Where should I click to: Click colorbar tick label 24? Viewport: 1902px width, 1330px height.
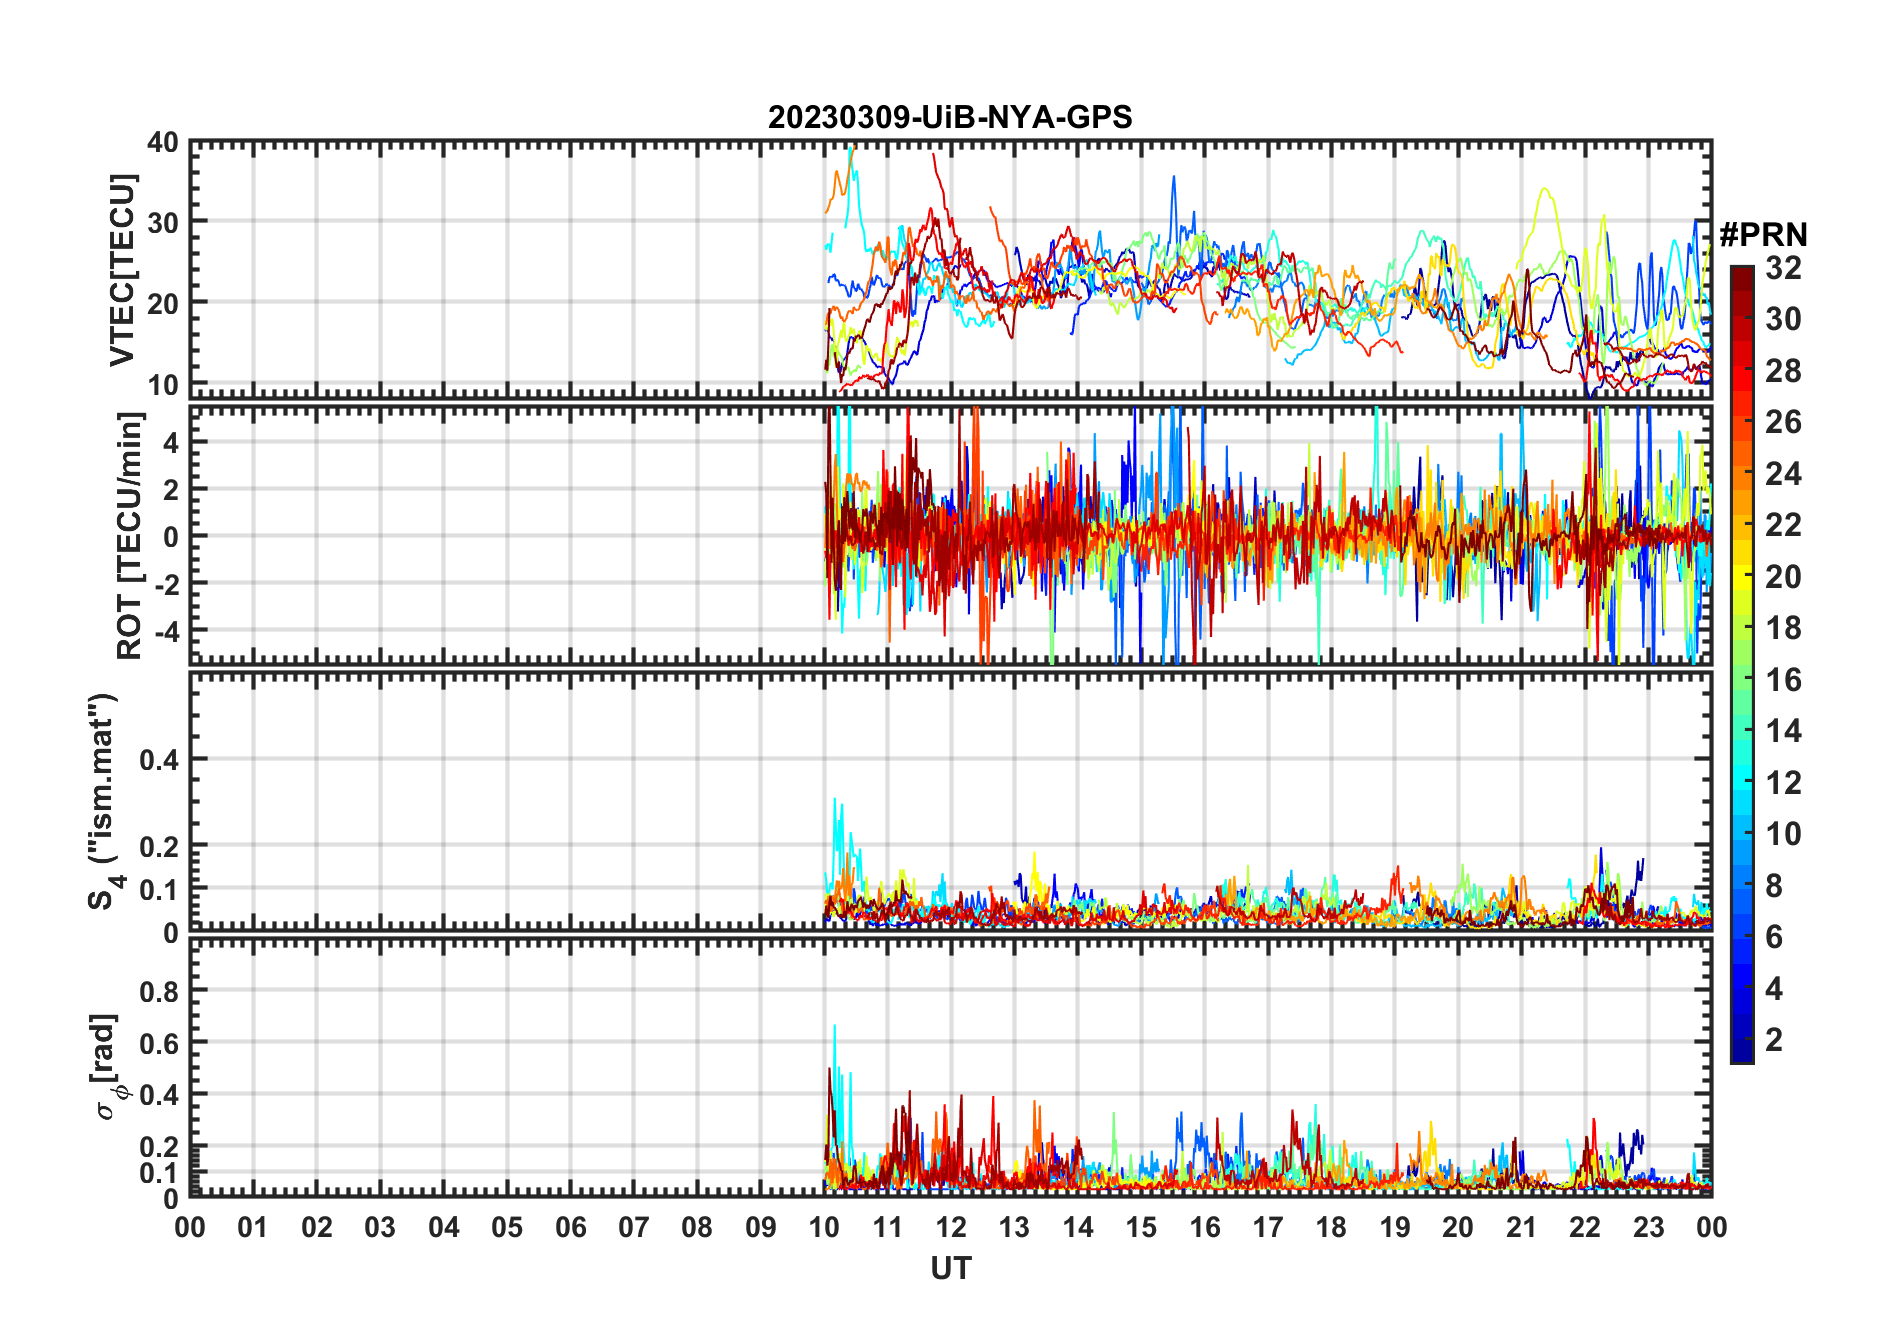pos(1783,474)
